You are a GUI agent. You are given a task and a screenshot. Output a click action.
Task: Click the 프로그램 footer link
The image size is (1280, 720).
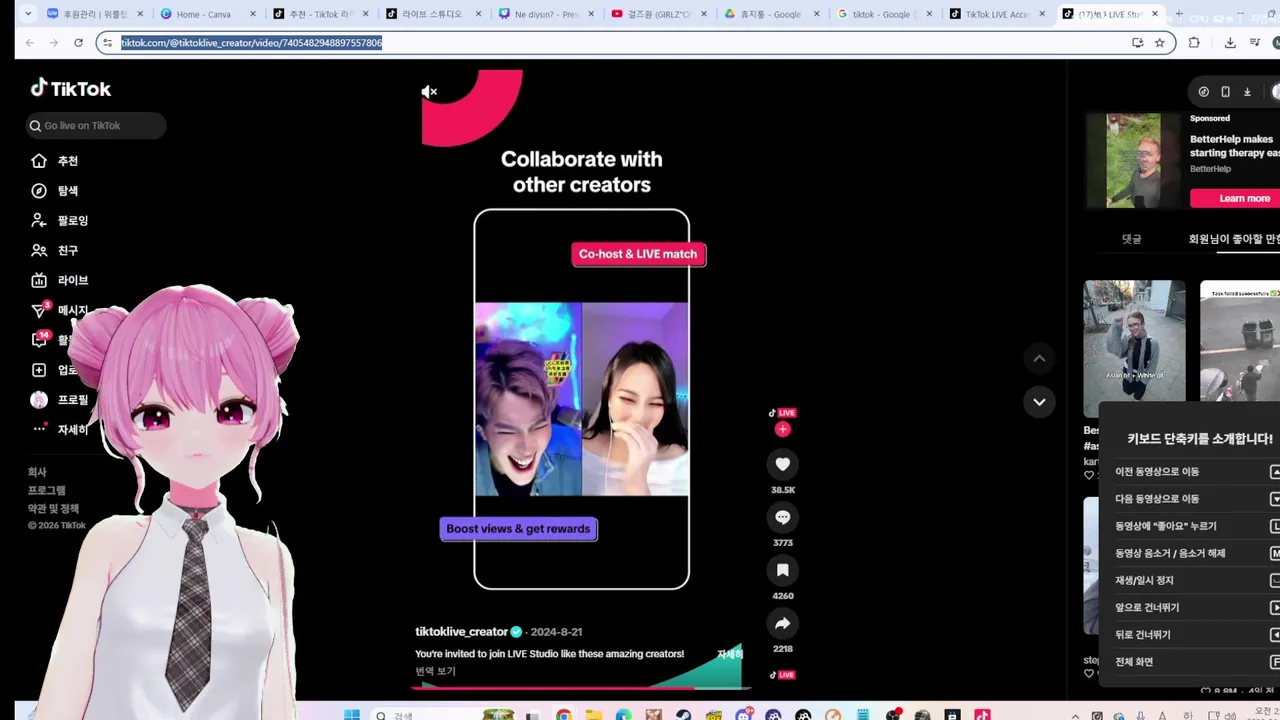46,490
